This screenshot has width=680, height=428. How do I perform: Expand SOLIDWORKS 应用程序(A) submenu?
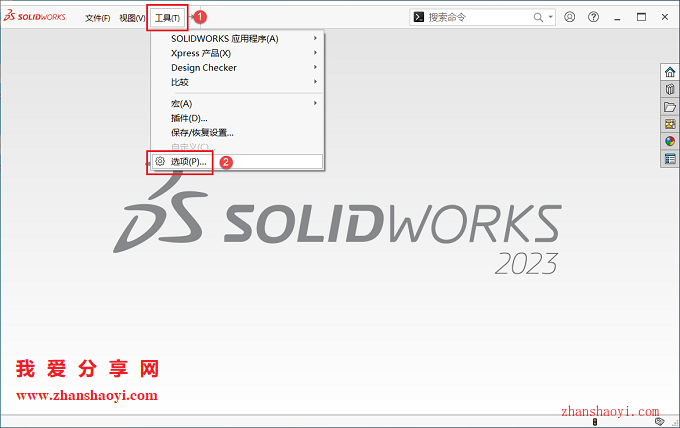(237, 39)
